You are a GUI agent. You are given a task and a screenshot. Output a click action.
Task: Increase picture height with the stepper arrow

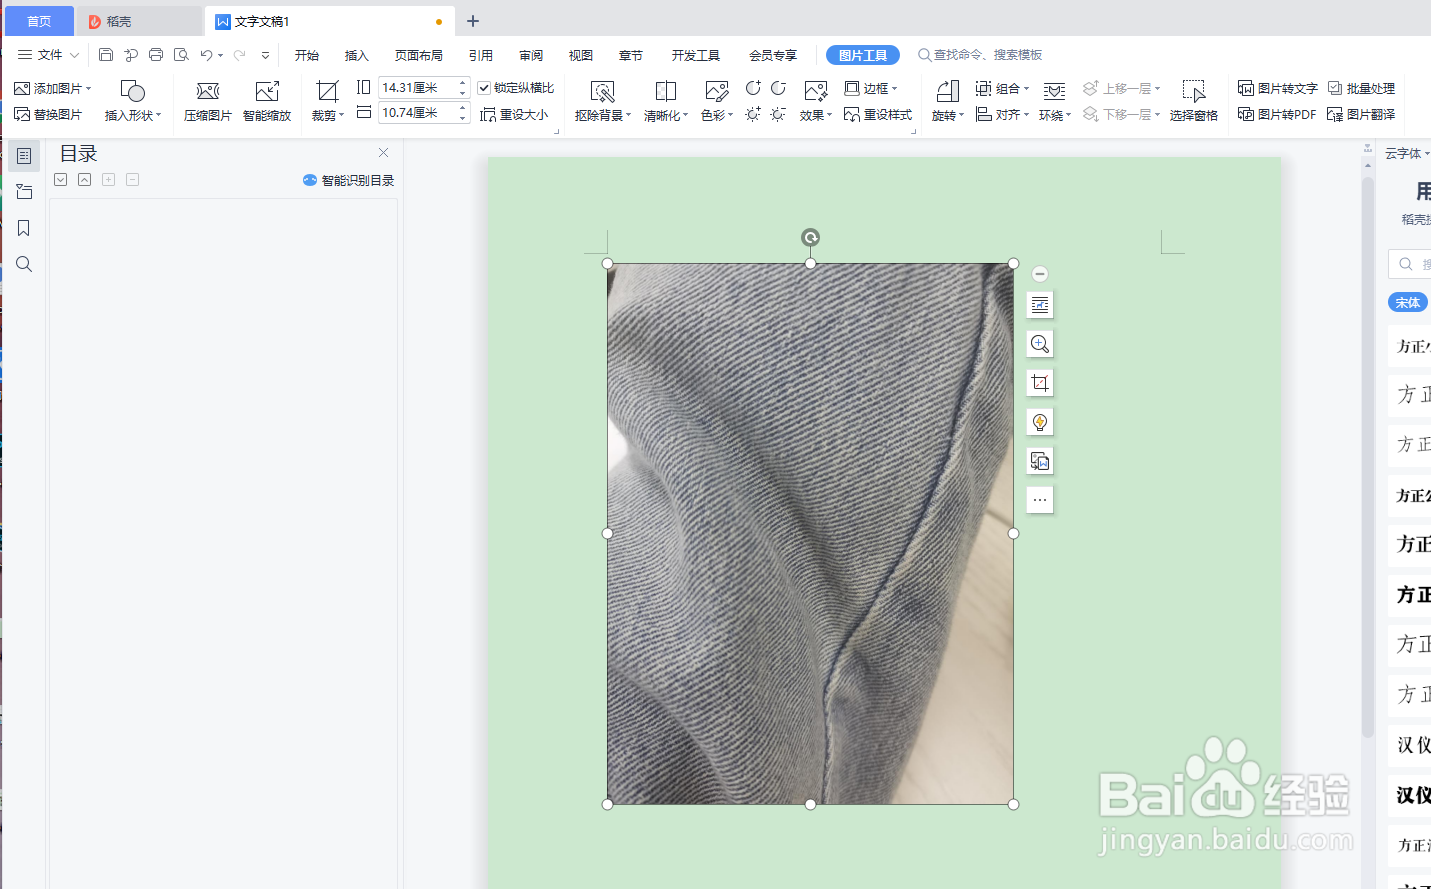point(462,83)
